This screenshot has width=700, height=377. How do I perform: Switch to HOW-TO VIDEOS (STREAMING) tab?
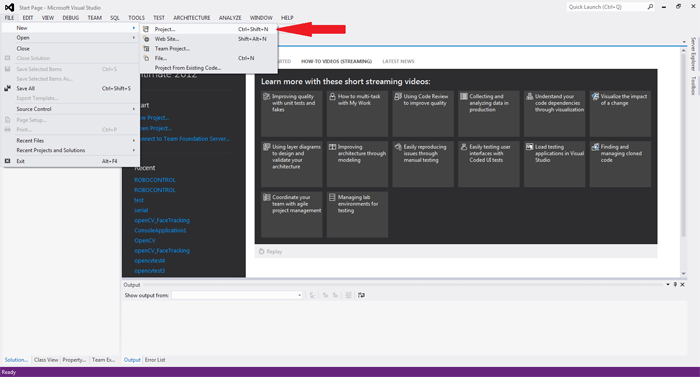pos(336,61)
